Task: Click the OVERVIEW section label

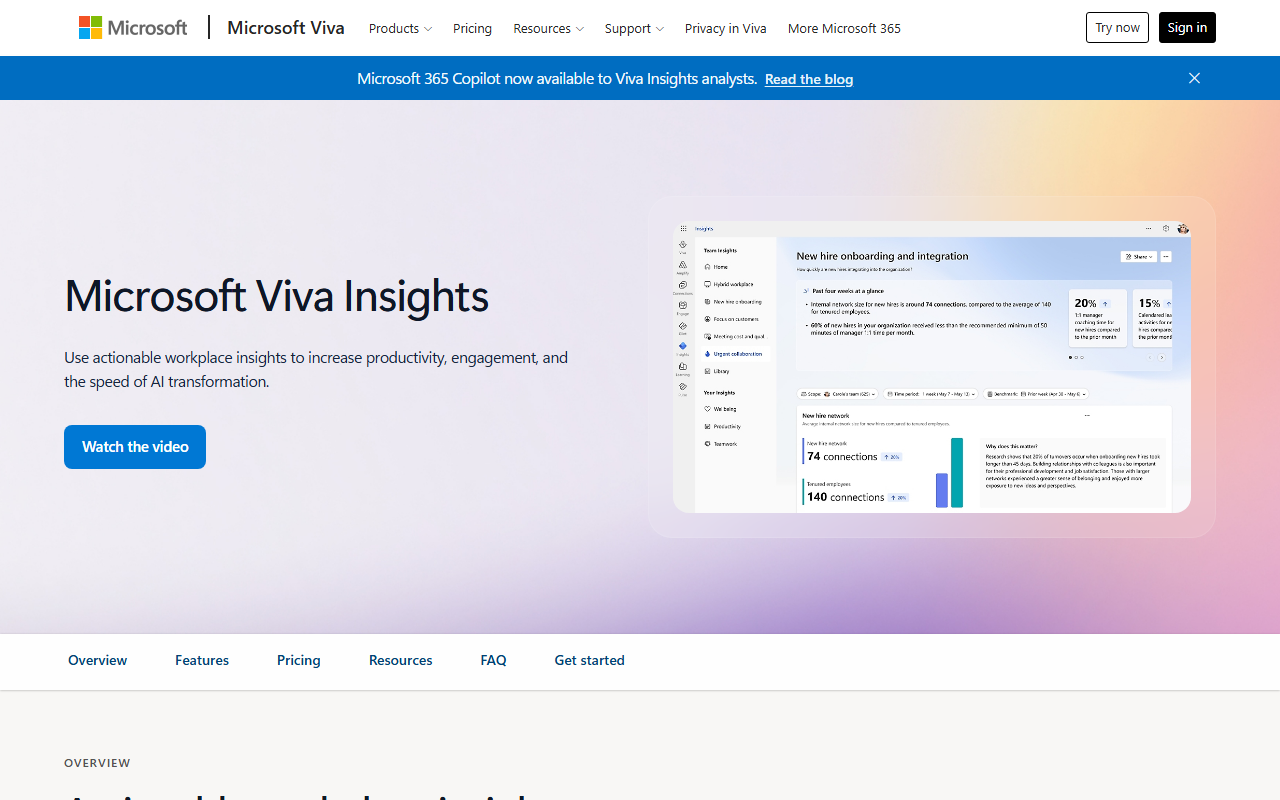Action: click(97, 763)
